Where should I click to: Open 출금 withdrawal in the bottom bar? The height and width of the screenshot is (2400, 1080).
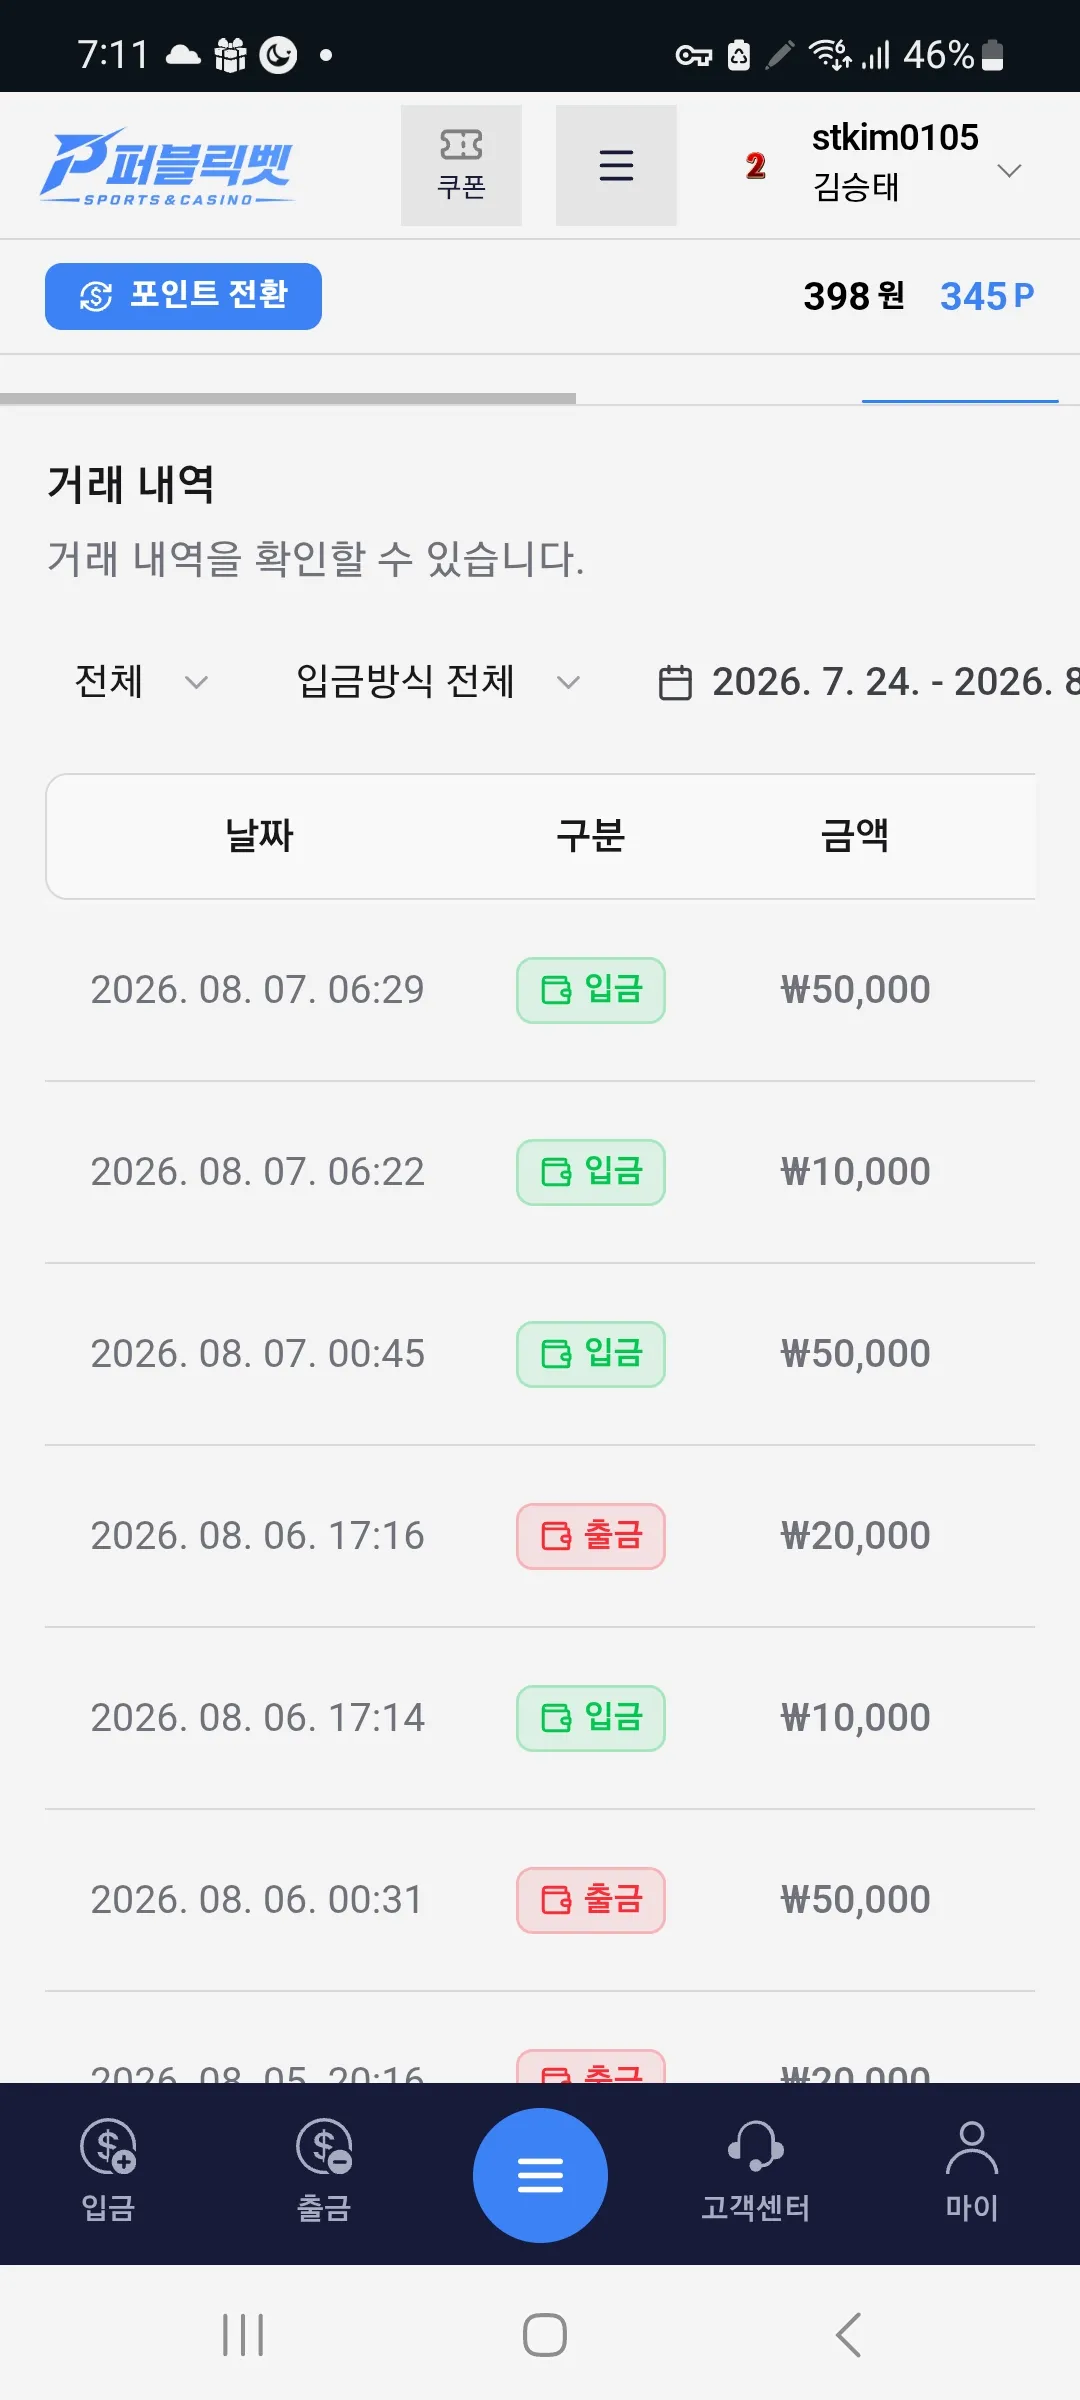coord(324,2174)
